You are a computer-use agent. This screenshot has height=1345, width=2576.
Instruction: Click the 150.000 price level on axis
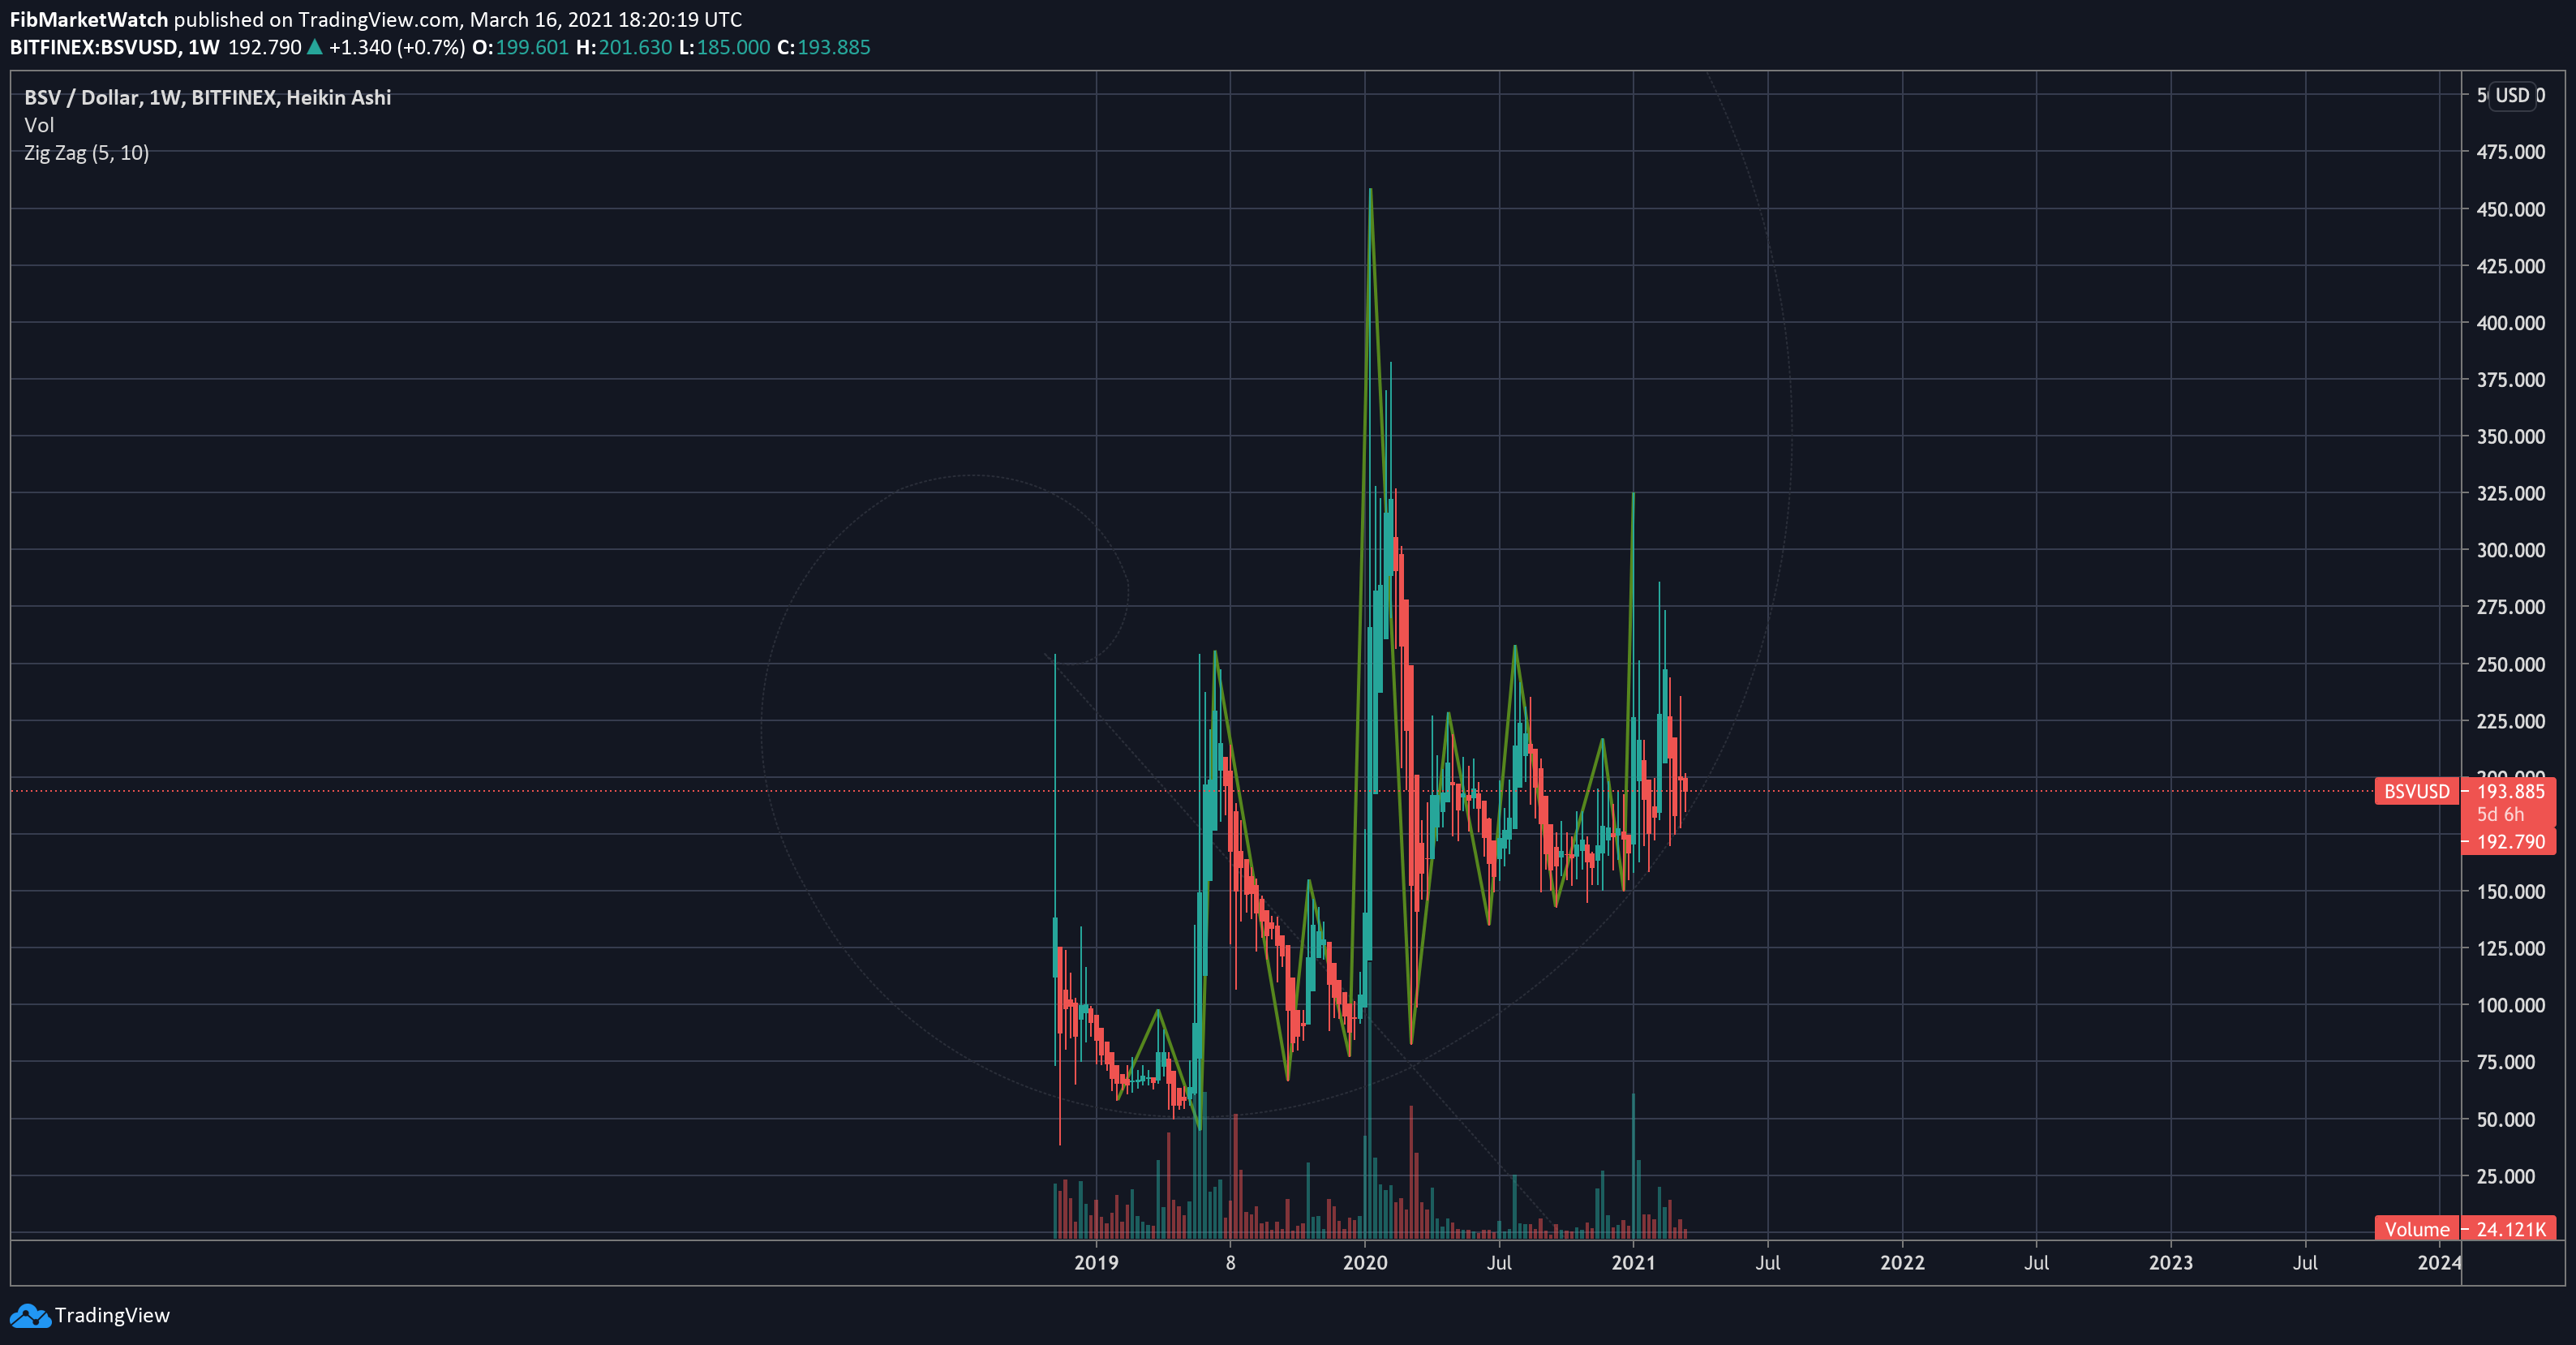[x=2510, y=891]
